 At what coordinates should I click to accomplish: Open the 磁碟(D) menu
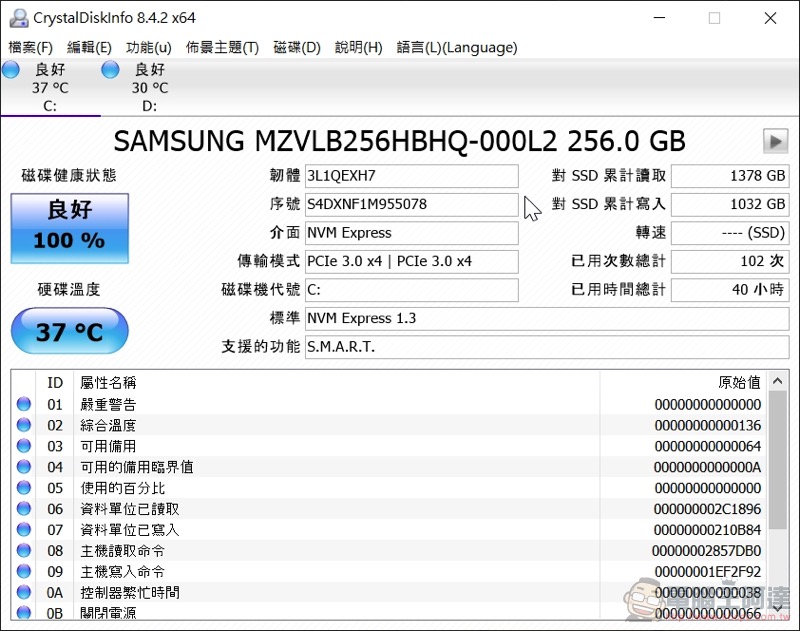[x=297, y=47]
